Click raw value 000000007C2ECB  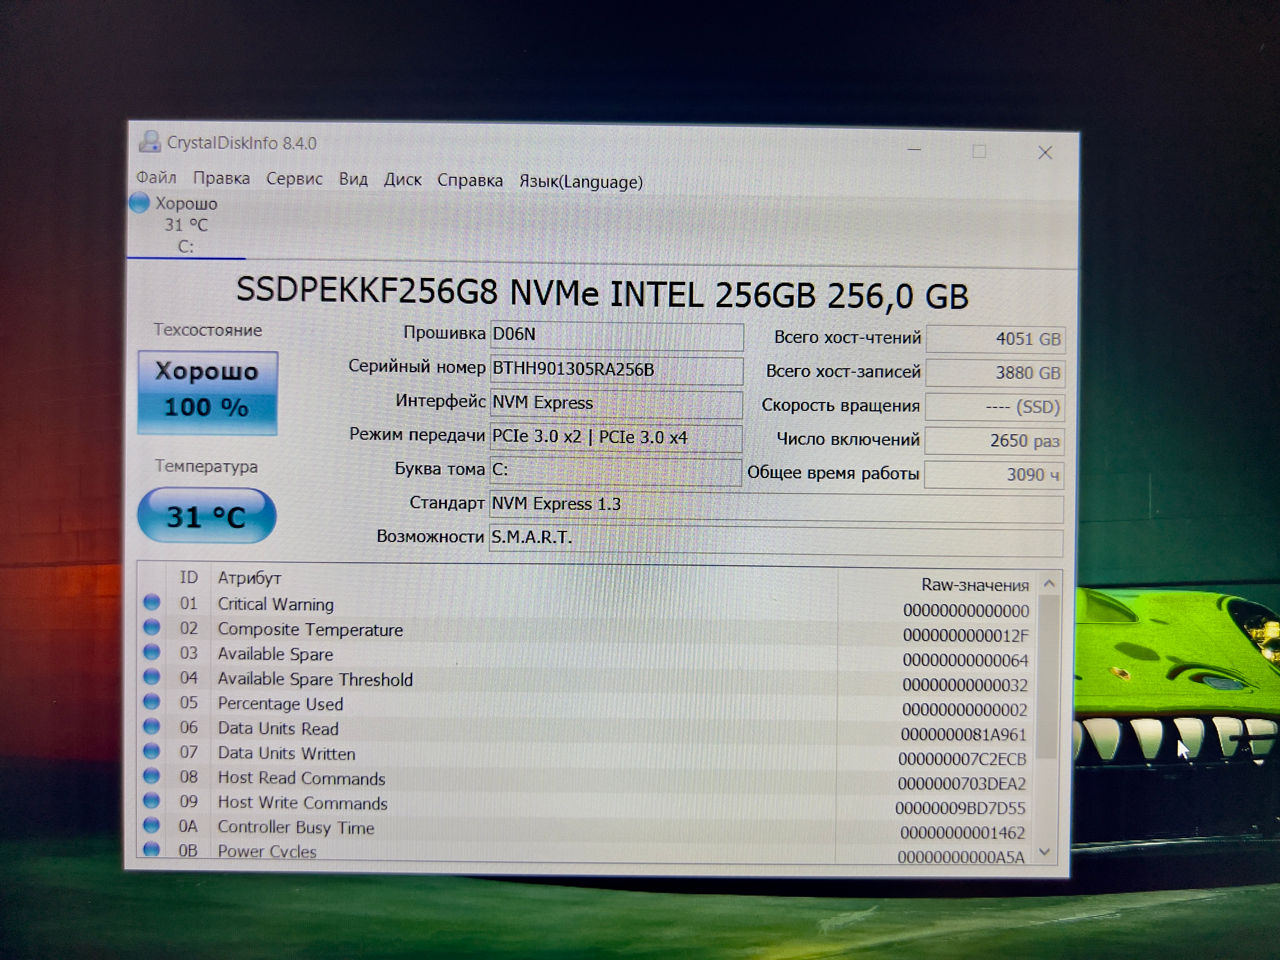click(962, 759)
